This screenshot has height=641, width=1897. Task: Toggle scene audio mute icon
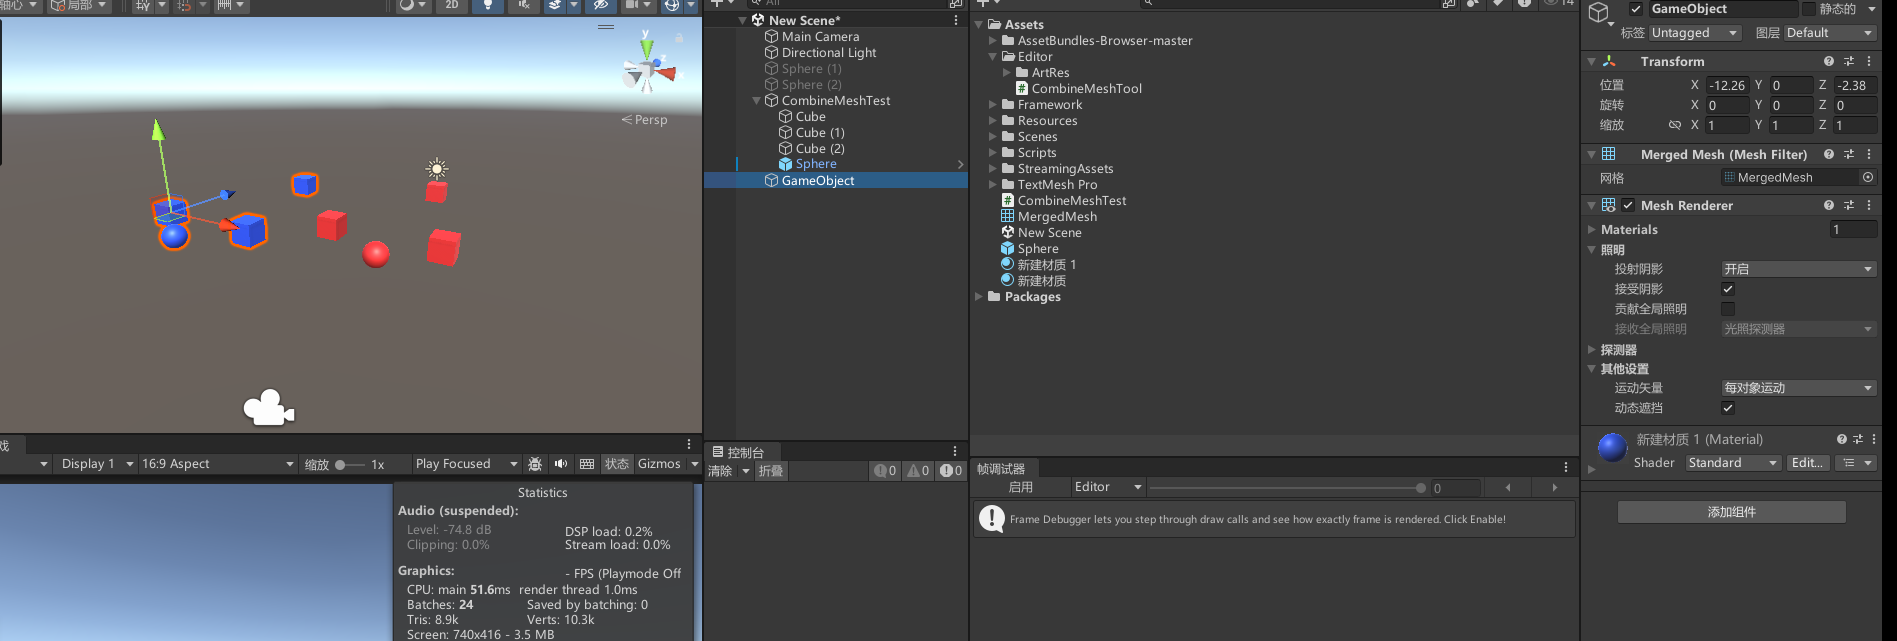coord(523,5)
